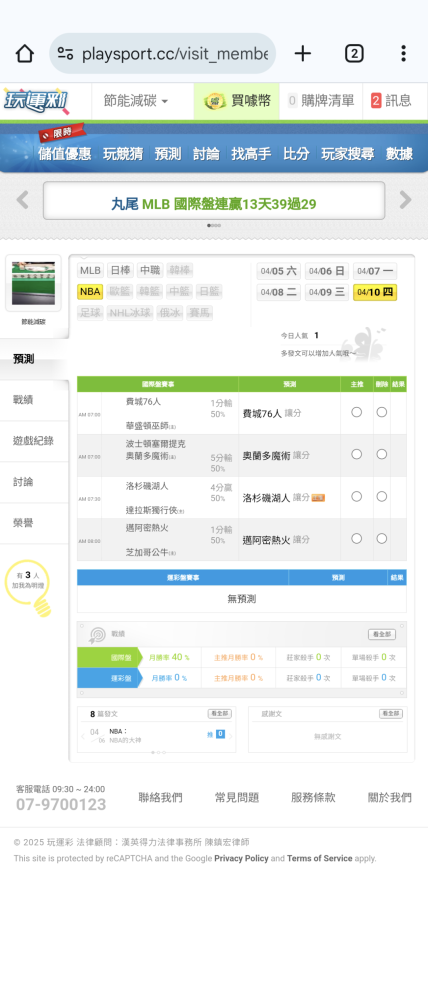This screenshot has width=428, height=1000.
Task: Go to previous banner with left arrow
Action: 22,200
